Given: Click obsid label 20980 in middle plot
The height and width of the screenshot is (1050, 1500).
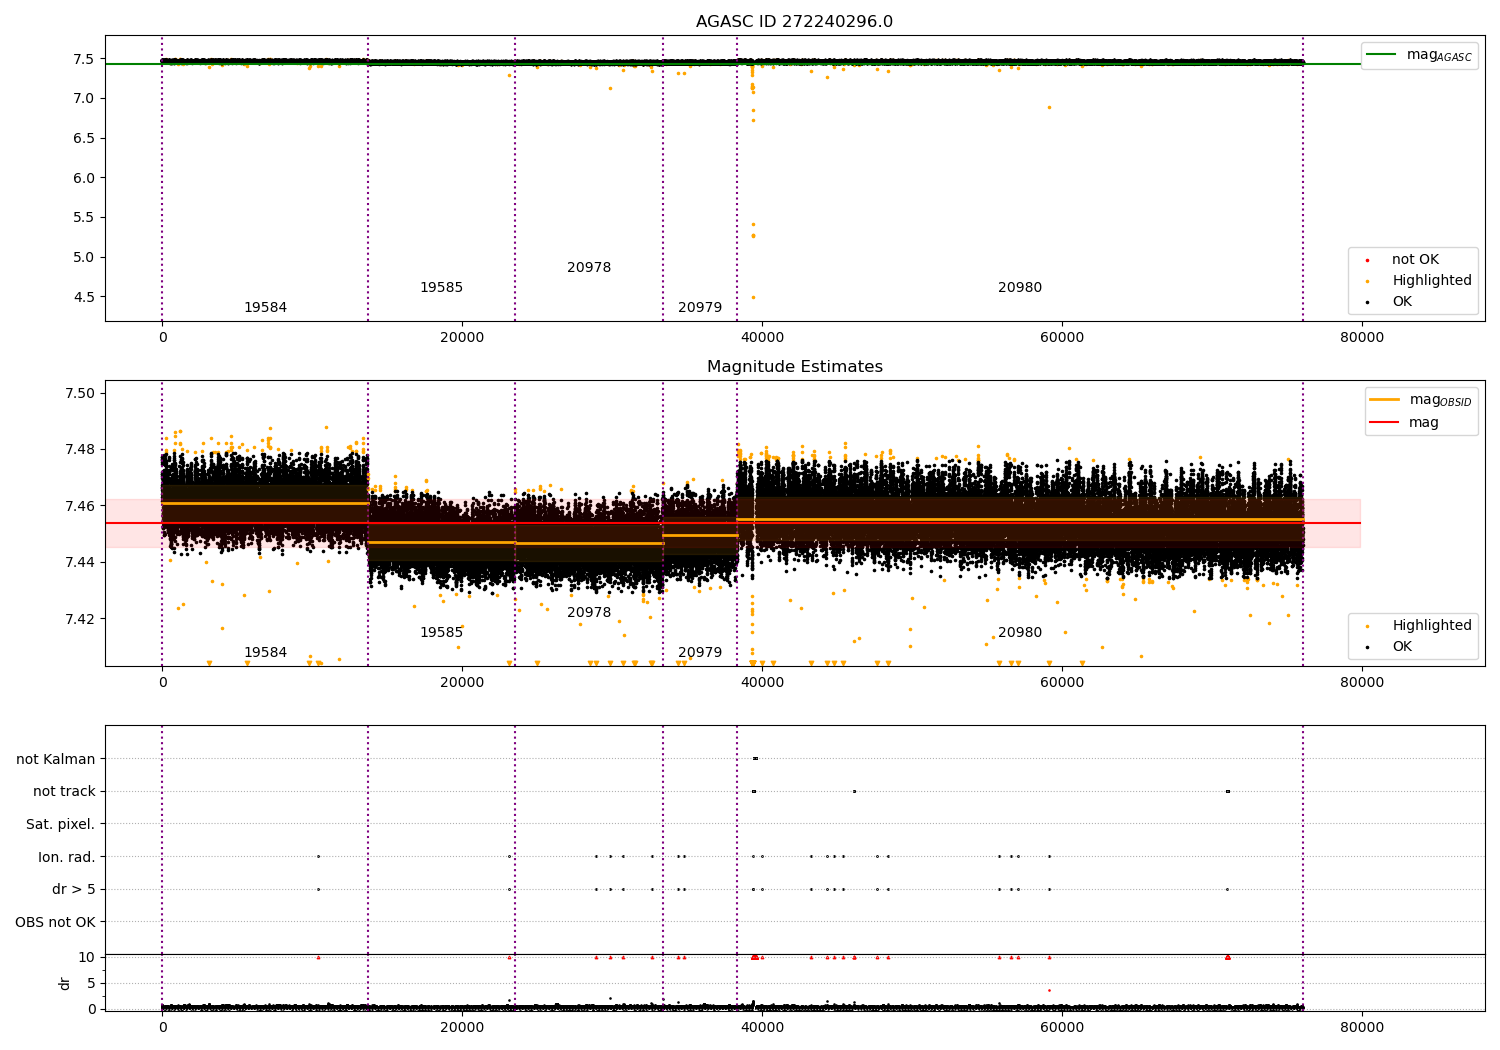Looking at the screenshot, I should (1020, 632).
